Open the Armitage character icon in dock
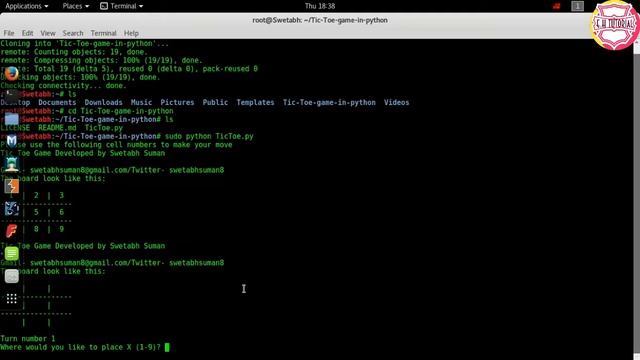This screenshot has height=360, width=640. pyautogui.click(x=11, y=164)
